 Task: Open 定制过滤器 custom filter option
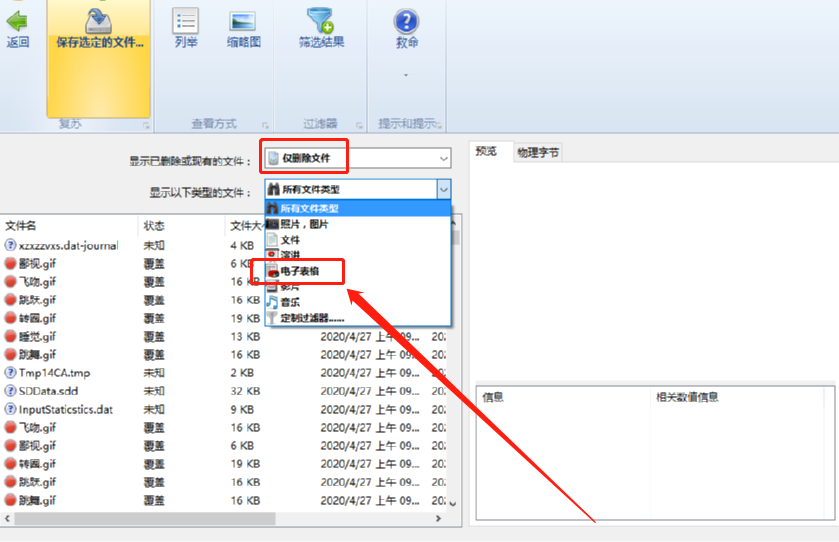pos(358,318)
